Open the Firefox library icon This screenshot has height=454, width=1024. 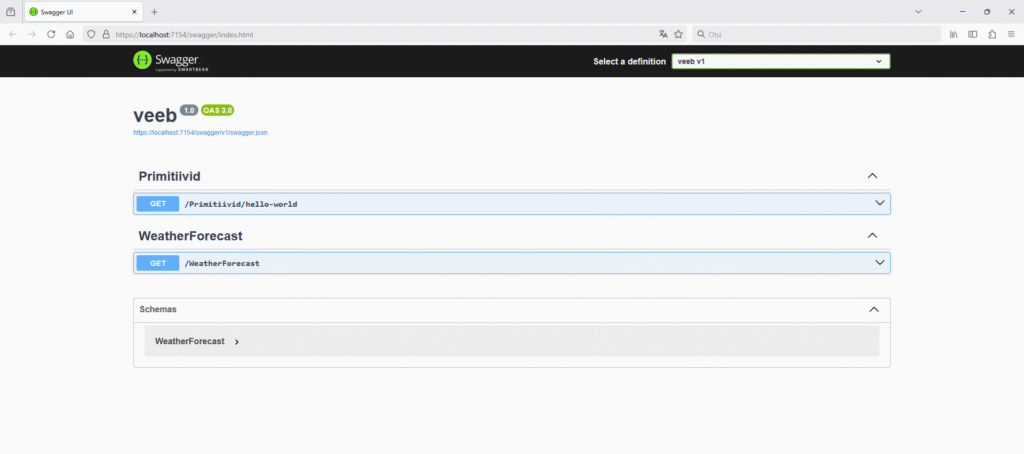pos(953,34)
